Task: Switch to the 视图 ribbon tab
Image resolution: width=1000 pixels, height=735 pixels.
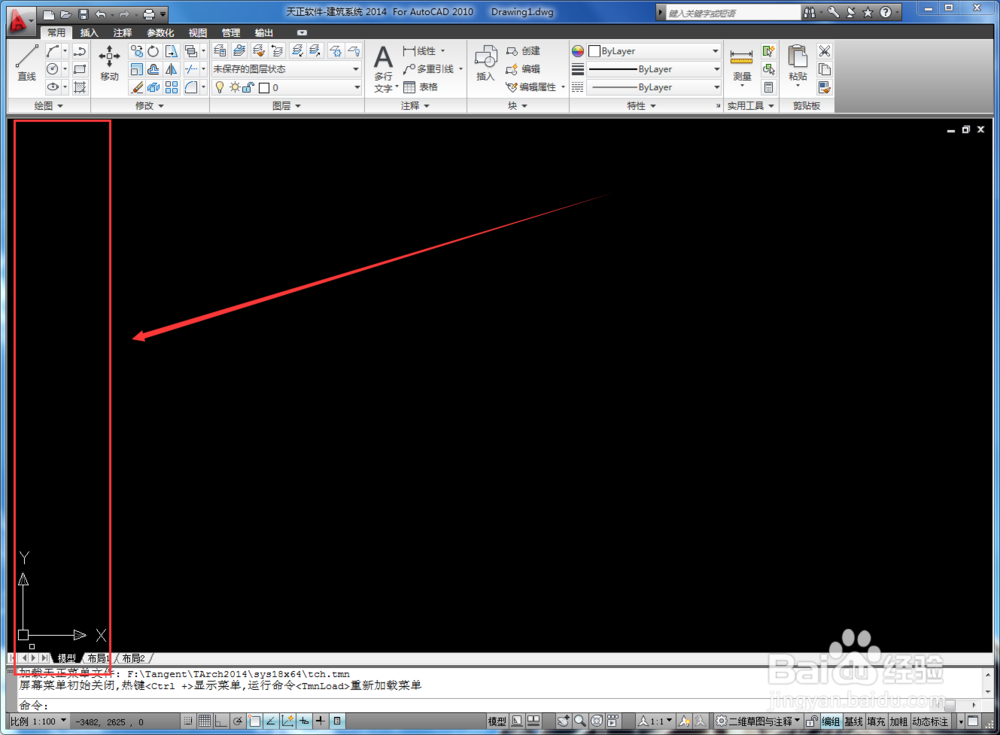Action: click(198, 33)
